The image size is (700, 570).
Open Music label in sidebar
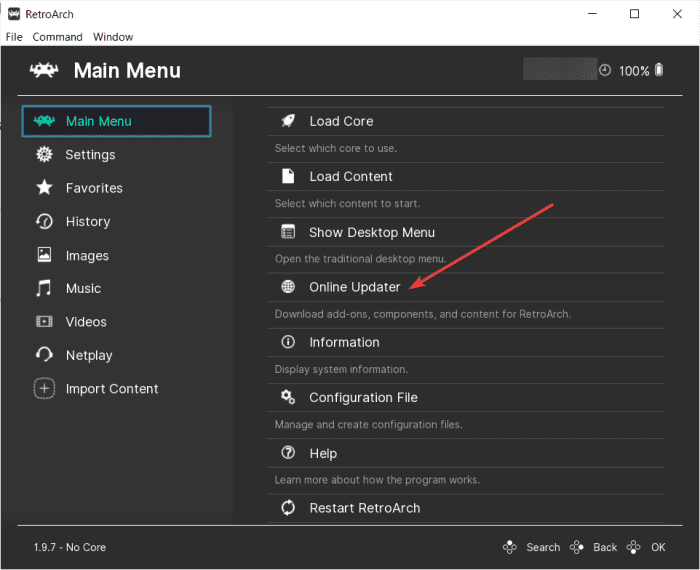click(x=83, y=288)
